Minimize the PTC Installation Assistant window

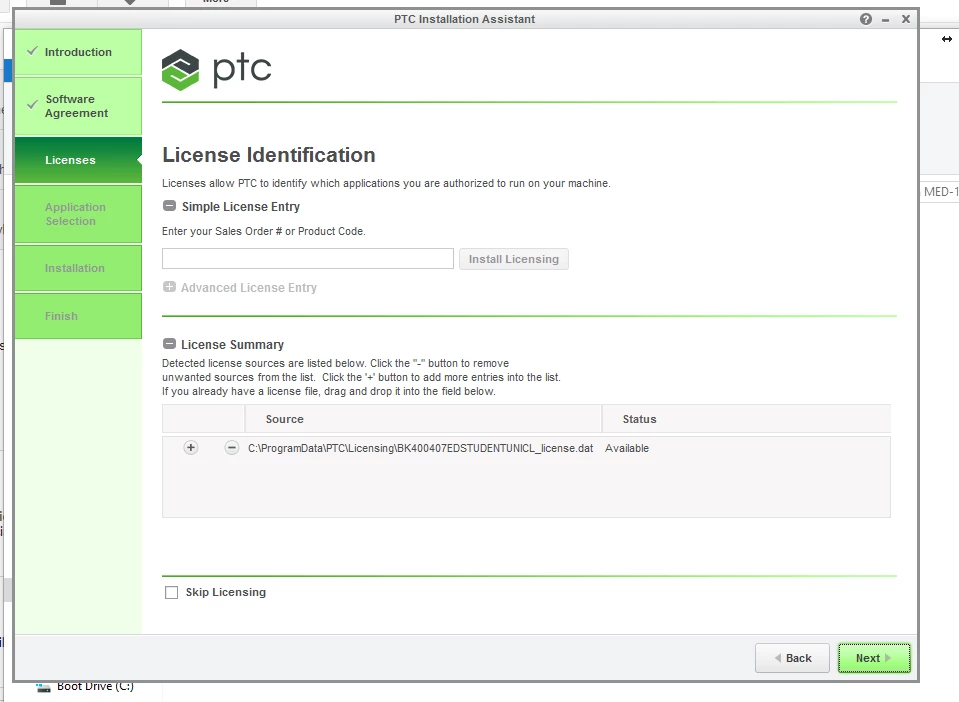pos(885,20)
